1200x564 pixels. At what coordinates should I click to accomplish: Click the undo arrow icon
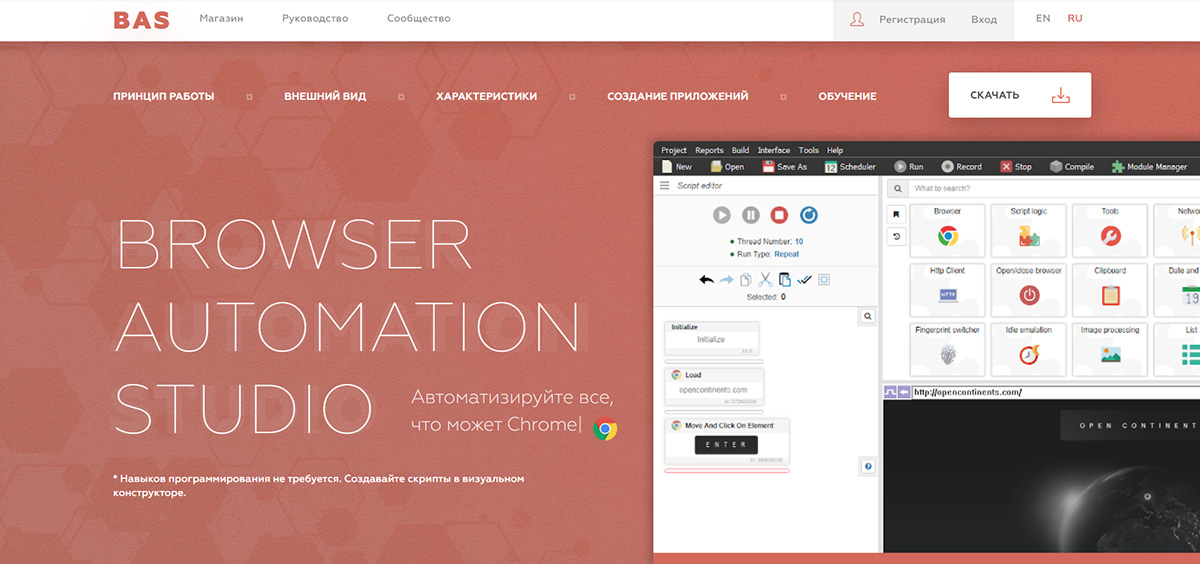[x=707, y=280]
